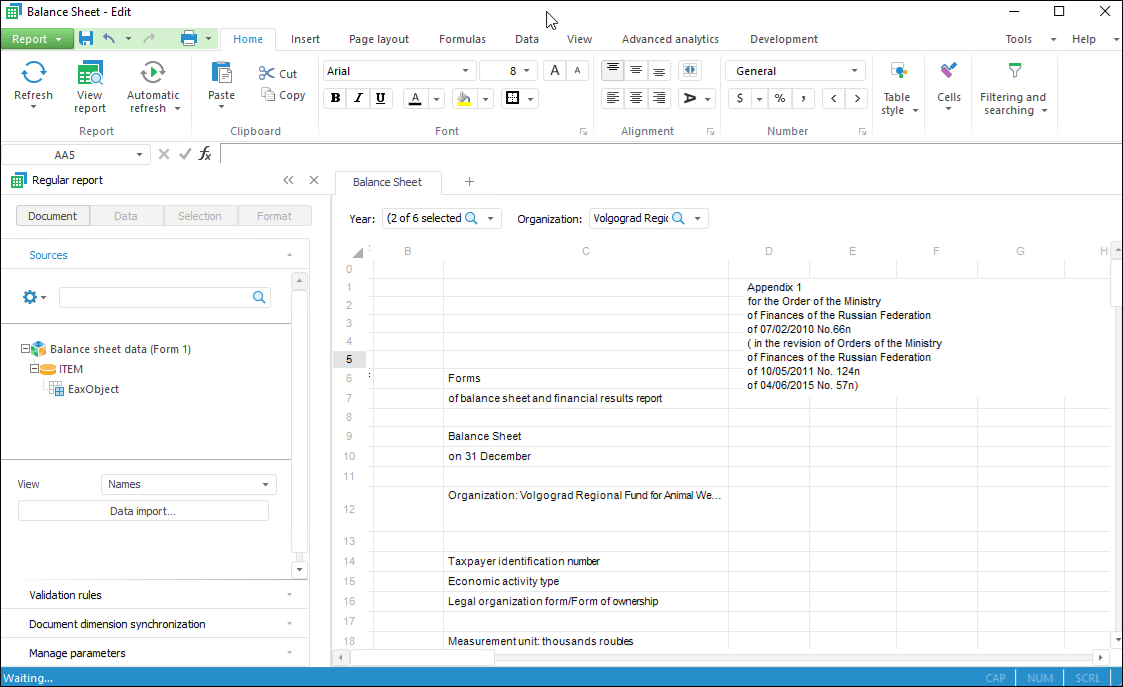
Task: Click the Table style icon
Action: point(898,72)
